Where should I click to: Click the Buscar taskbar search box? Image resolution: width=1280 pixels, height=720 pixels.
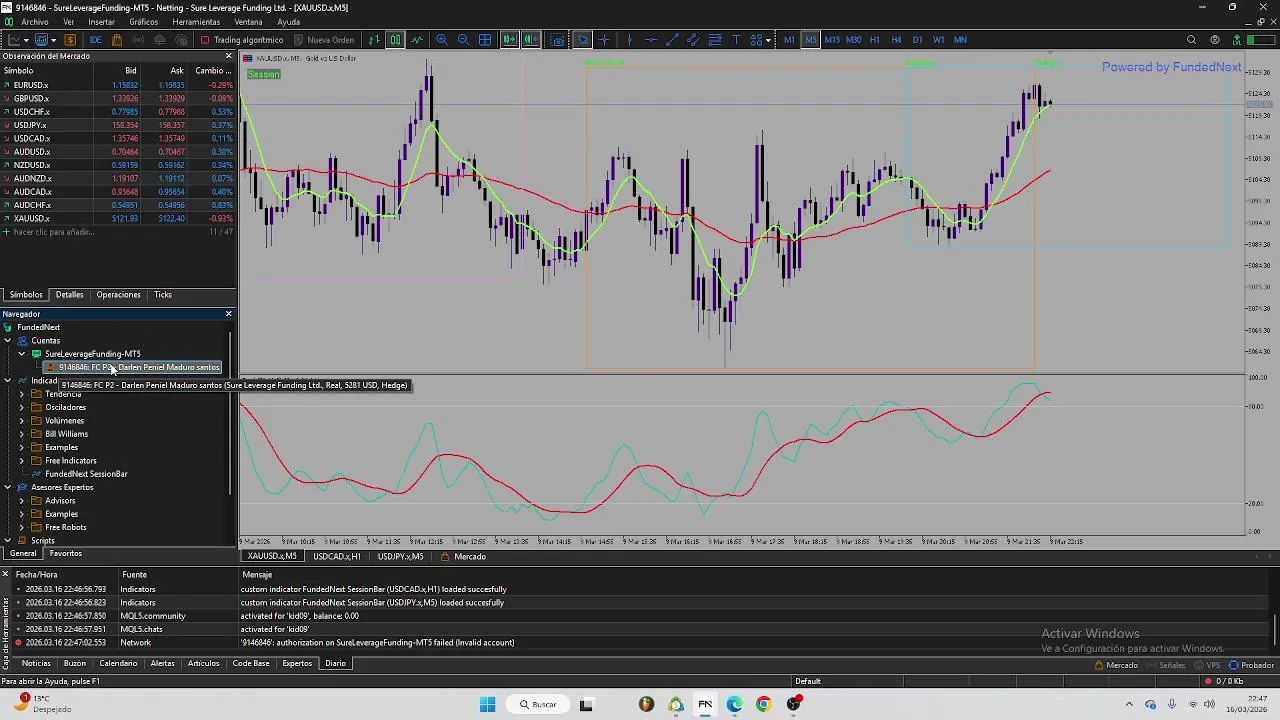tap(539, 704)
